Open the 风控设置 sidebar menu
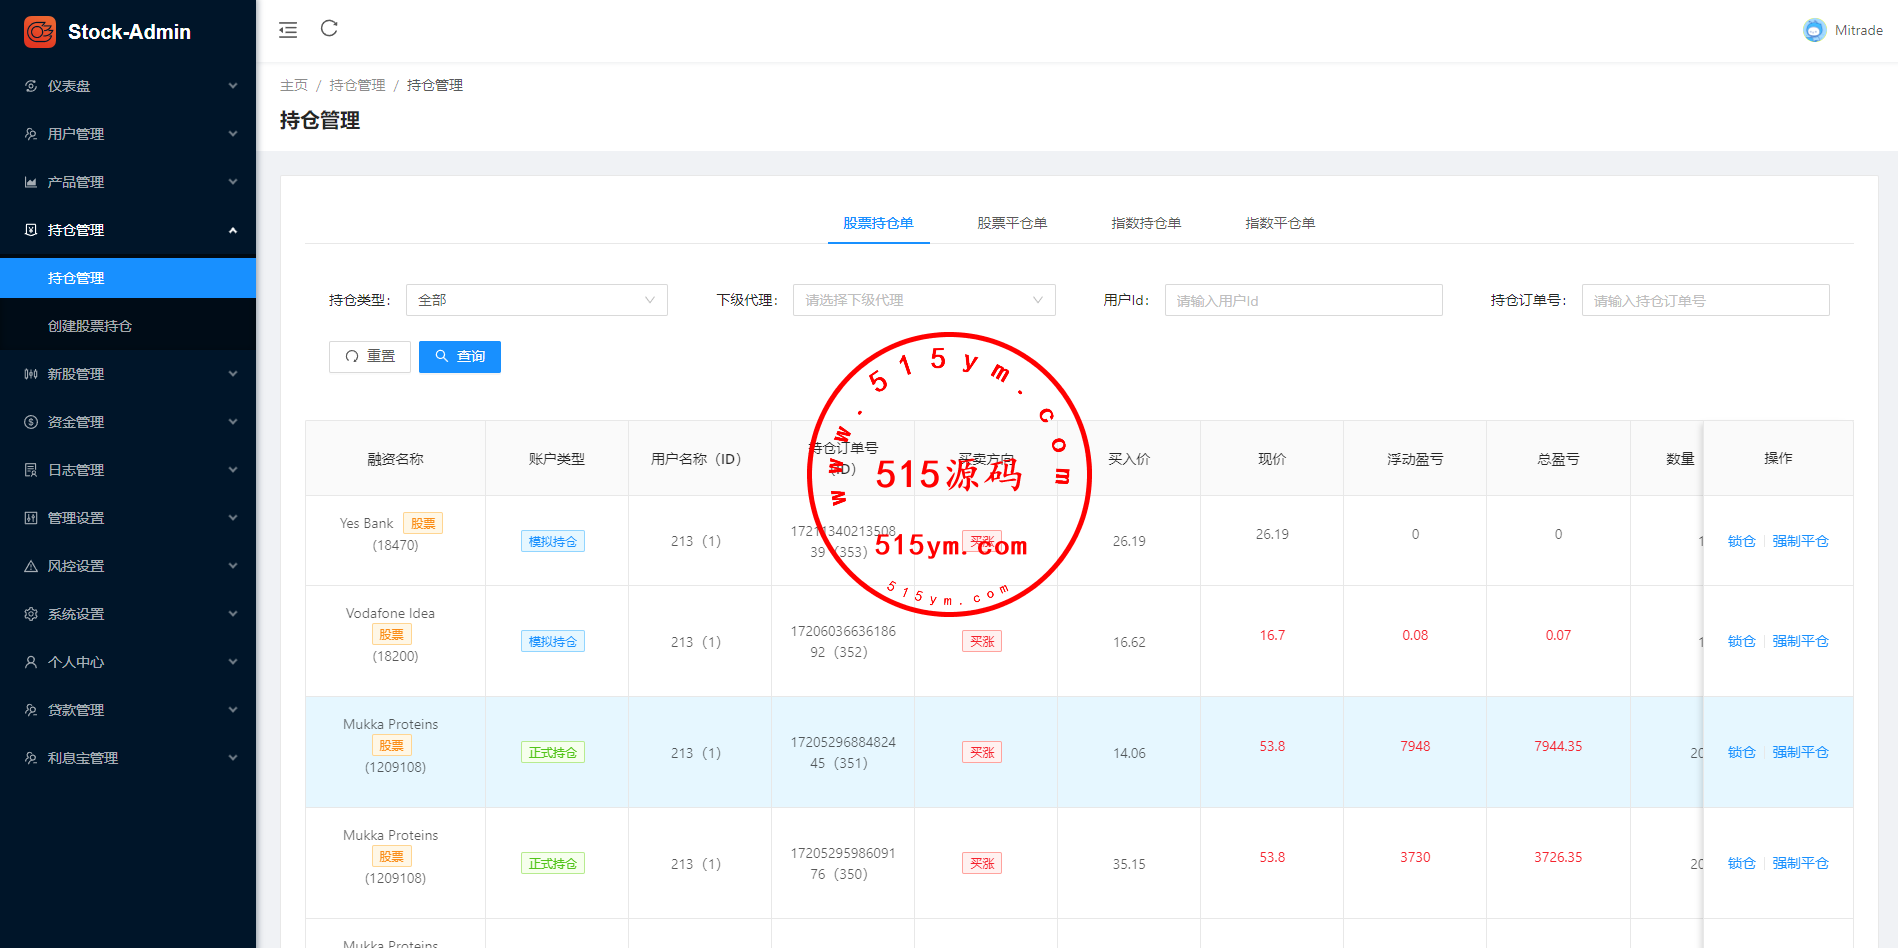The image size is (1898, 948). click(128, 566)
